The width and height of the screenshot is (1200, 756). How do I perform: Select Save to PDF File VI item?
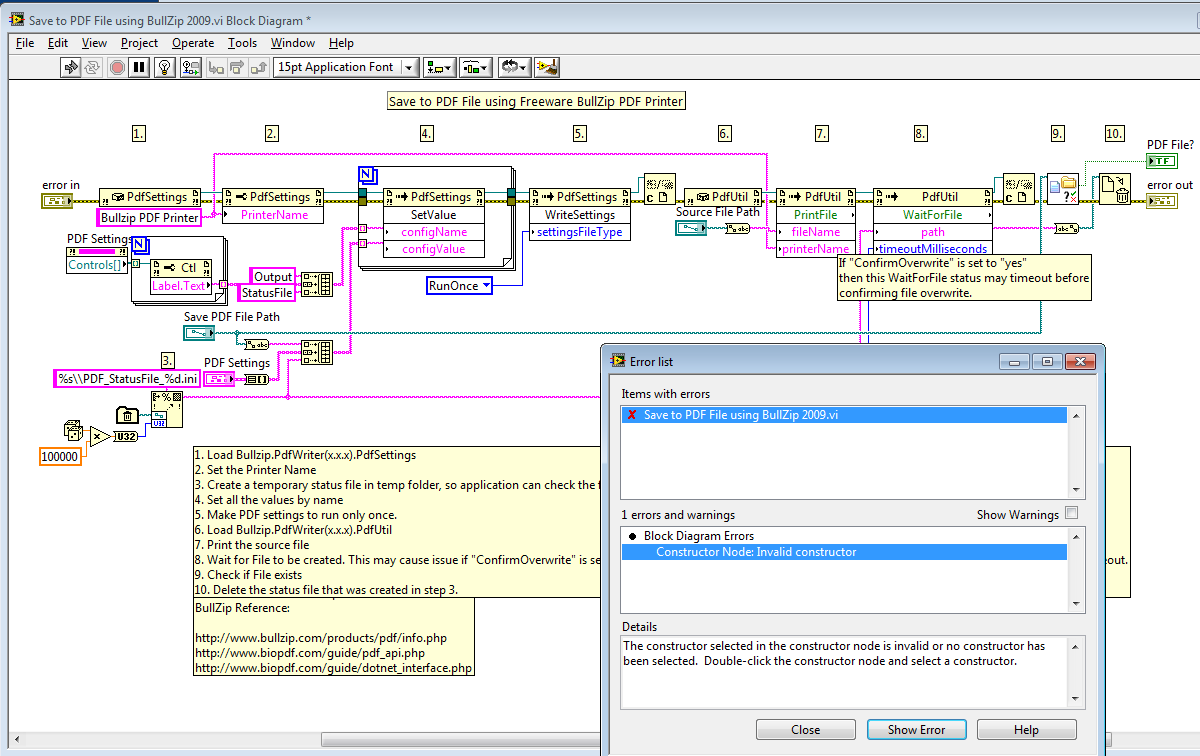point(740,415)
